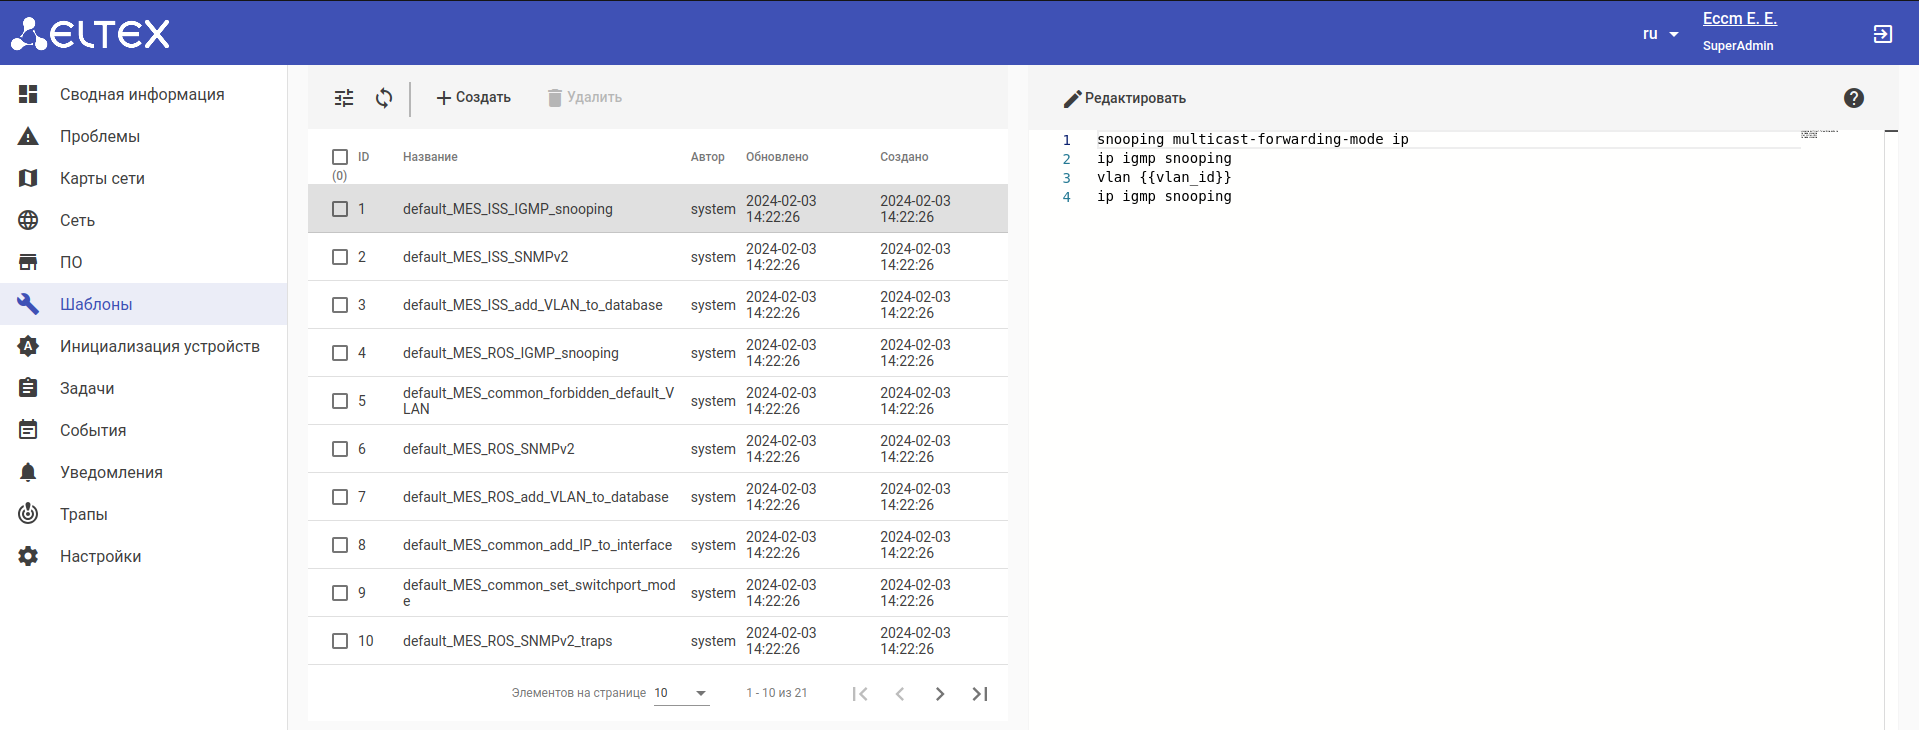
Task: Click the ELTEX logo
Action: [x=91, y=34]
